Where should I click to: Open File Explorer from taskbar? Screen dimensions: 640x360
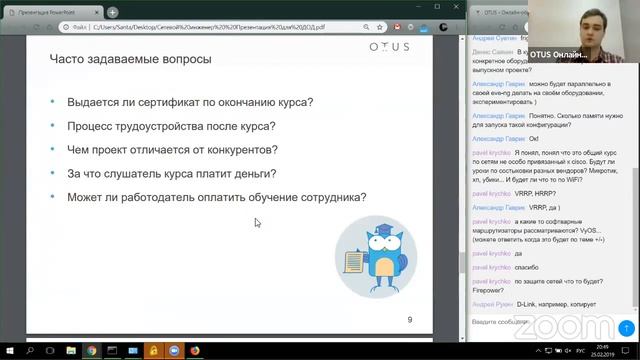(71, 351)
